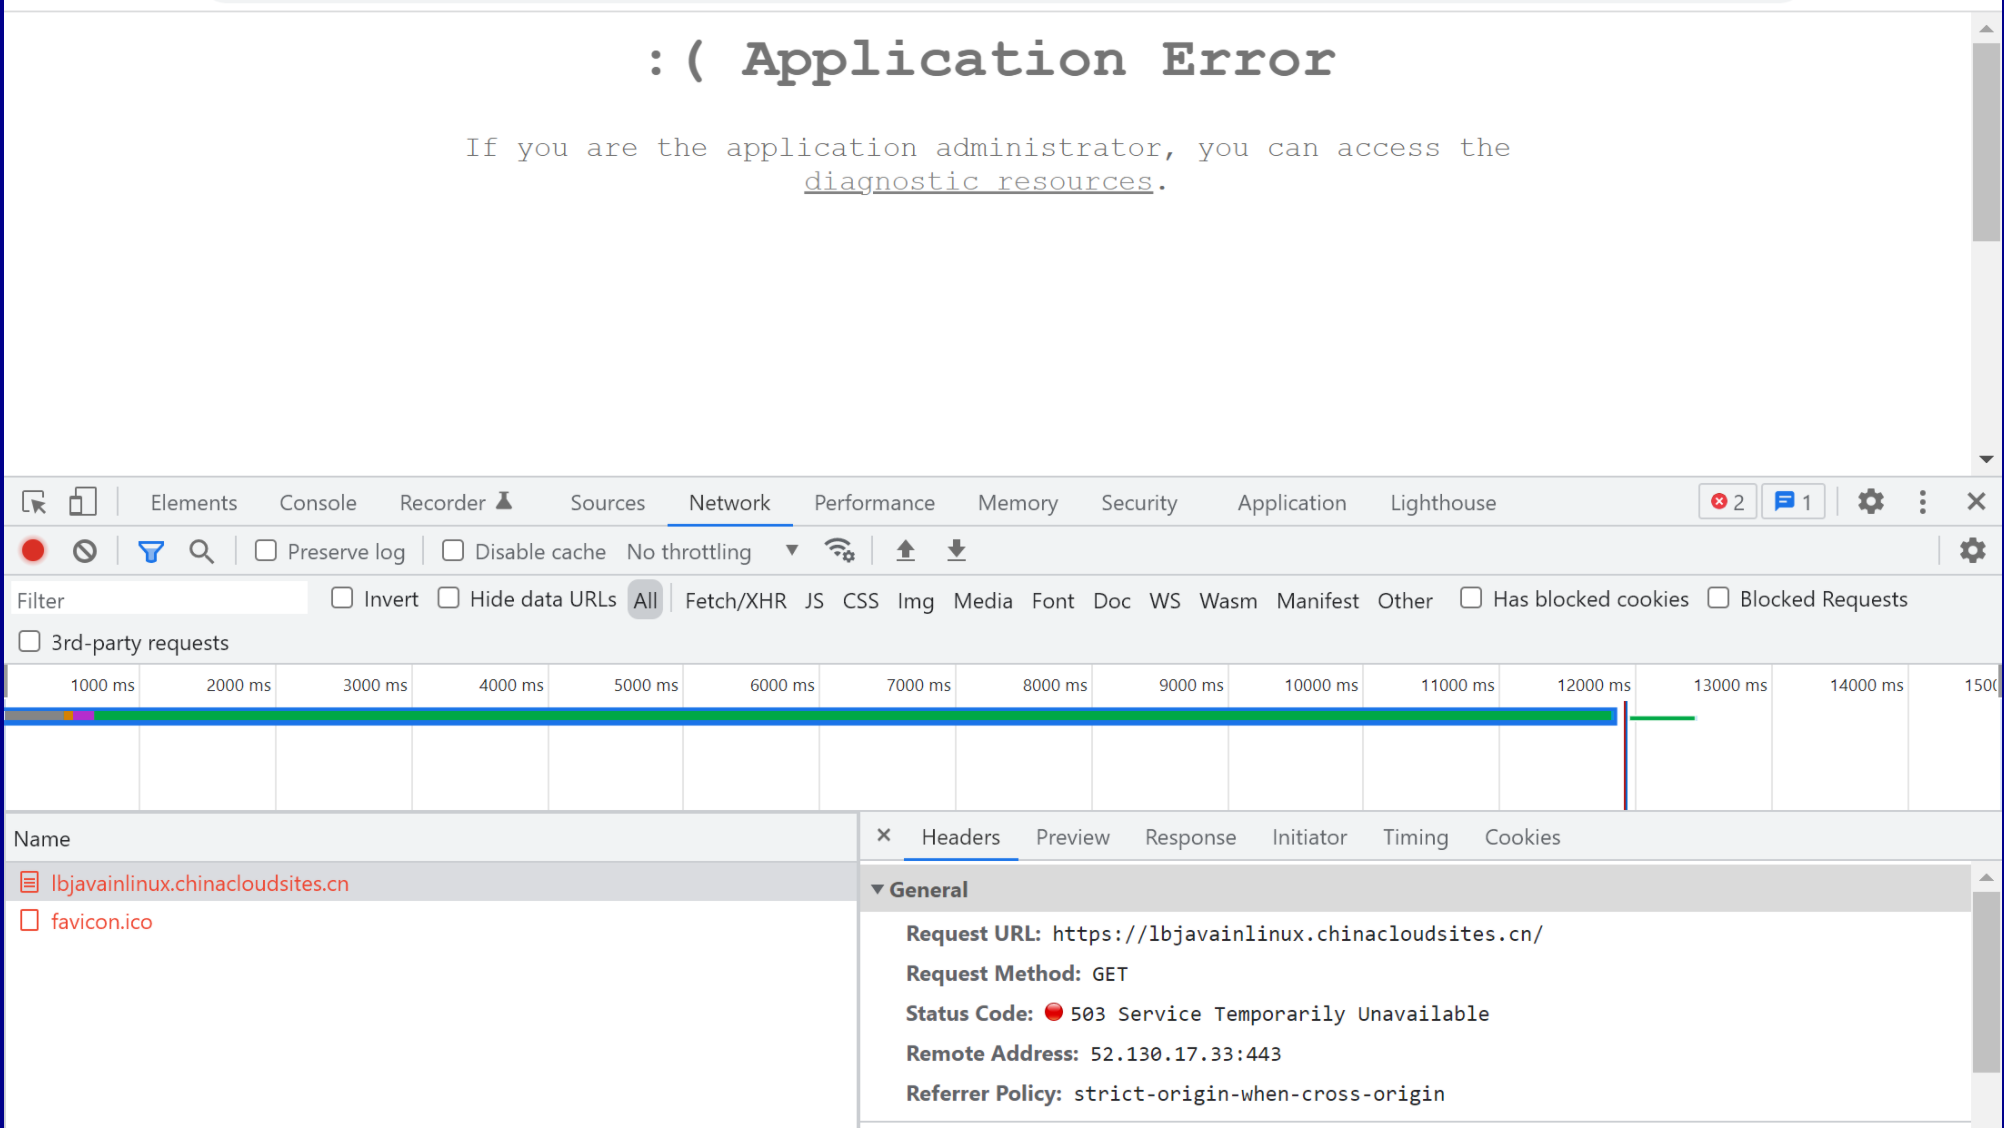Screen dimensions: 2004x1128
Task: Select the Fetch/XHR filter
Action: (x=735, y=598)
